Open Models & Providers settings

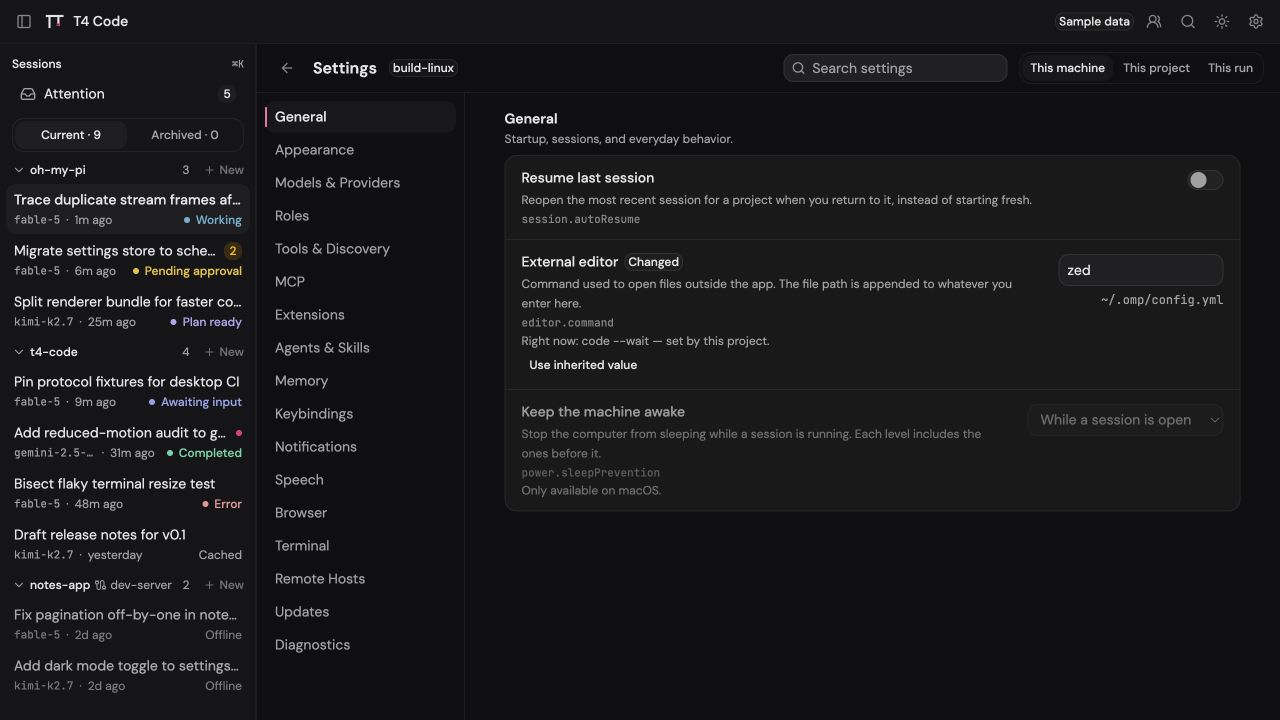tap(360, 183)
